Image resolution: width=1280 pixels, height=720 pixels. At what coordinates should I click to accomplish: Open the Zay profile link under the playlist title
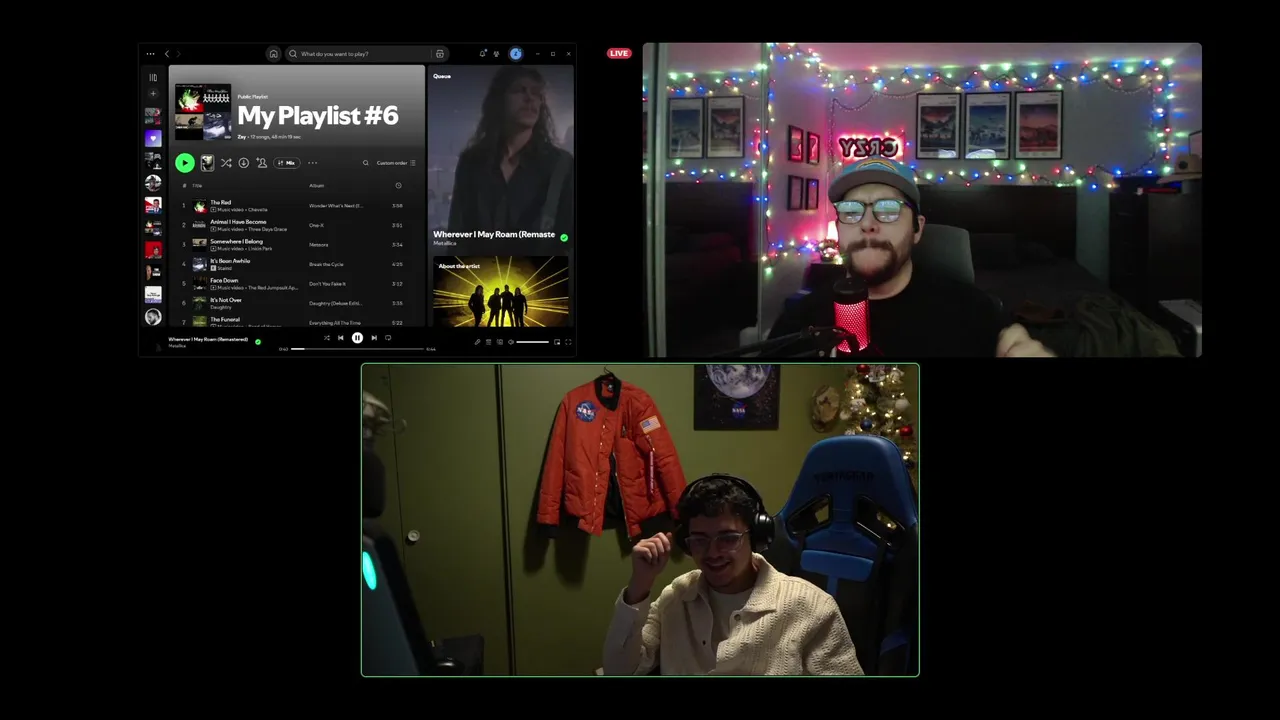tap(241, 136)
